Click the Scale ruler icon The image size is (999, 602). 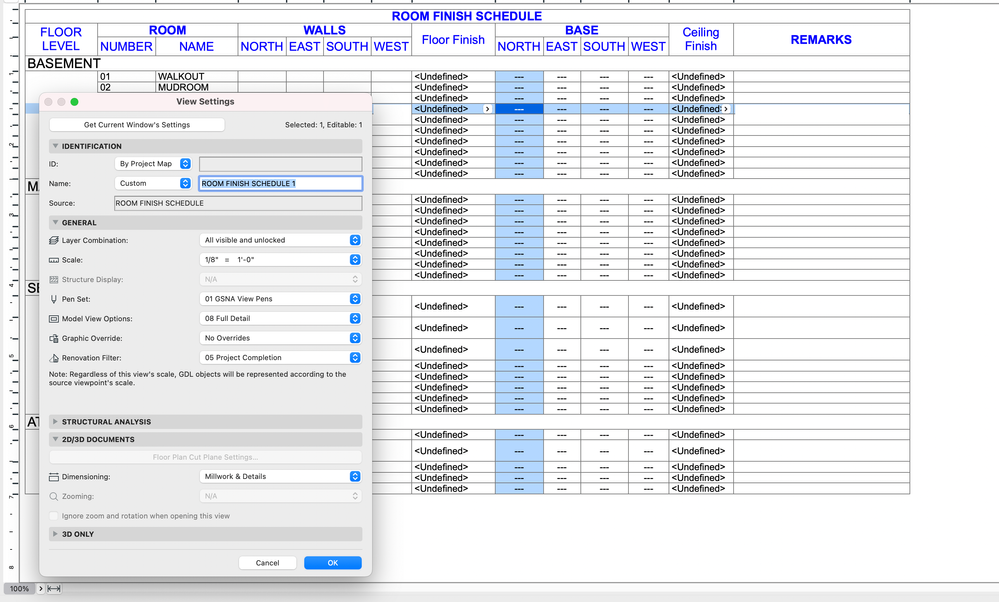(x=52, y=260)
